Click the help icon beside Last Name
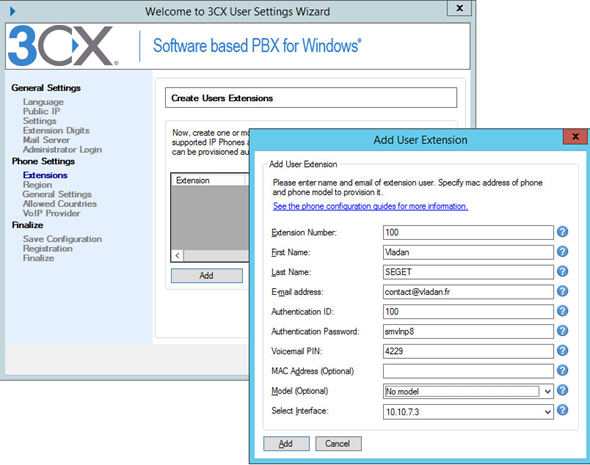This screenshot has width=590, height=465. 562,271
